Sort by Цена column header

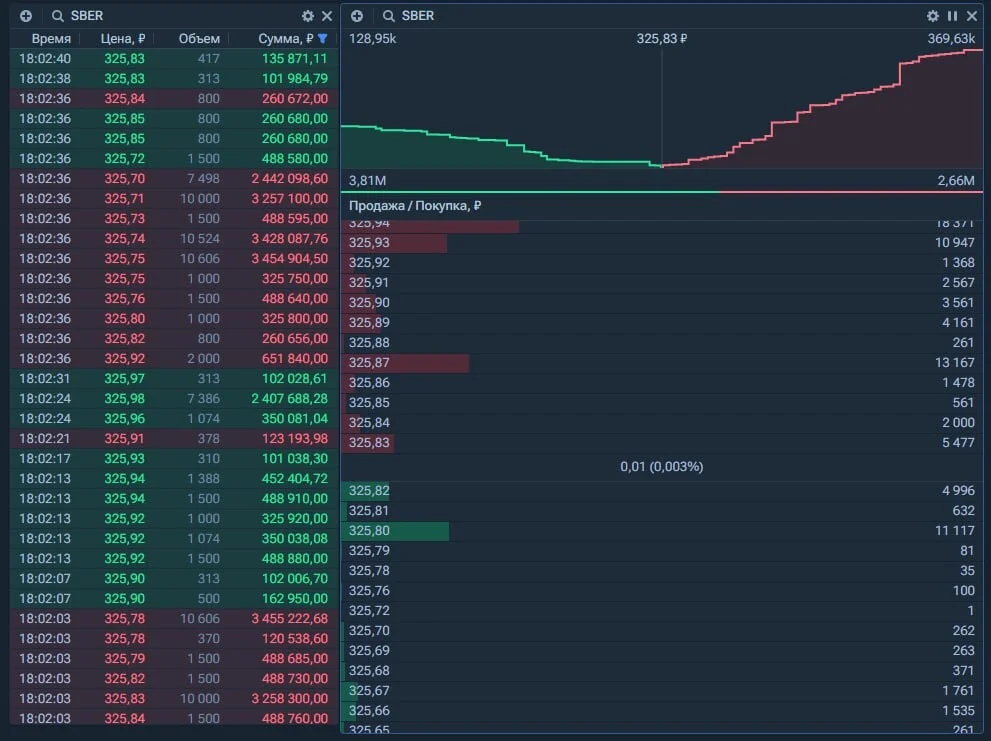pyautogui.click(x=123, y=39)
